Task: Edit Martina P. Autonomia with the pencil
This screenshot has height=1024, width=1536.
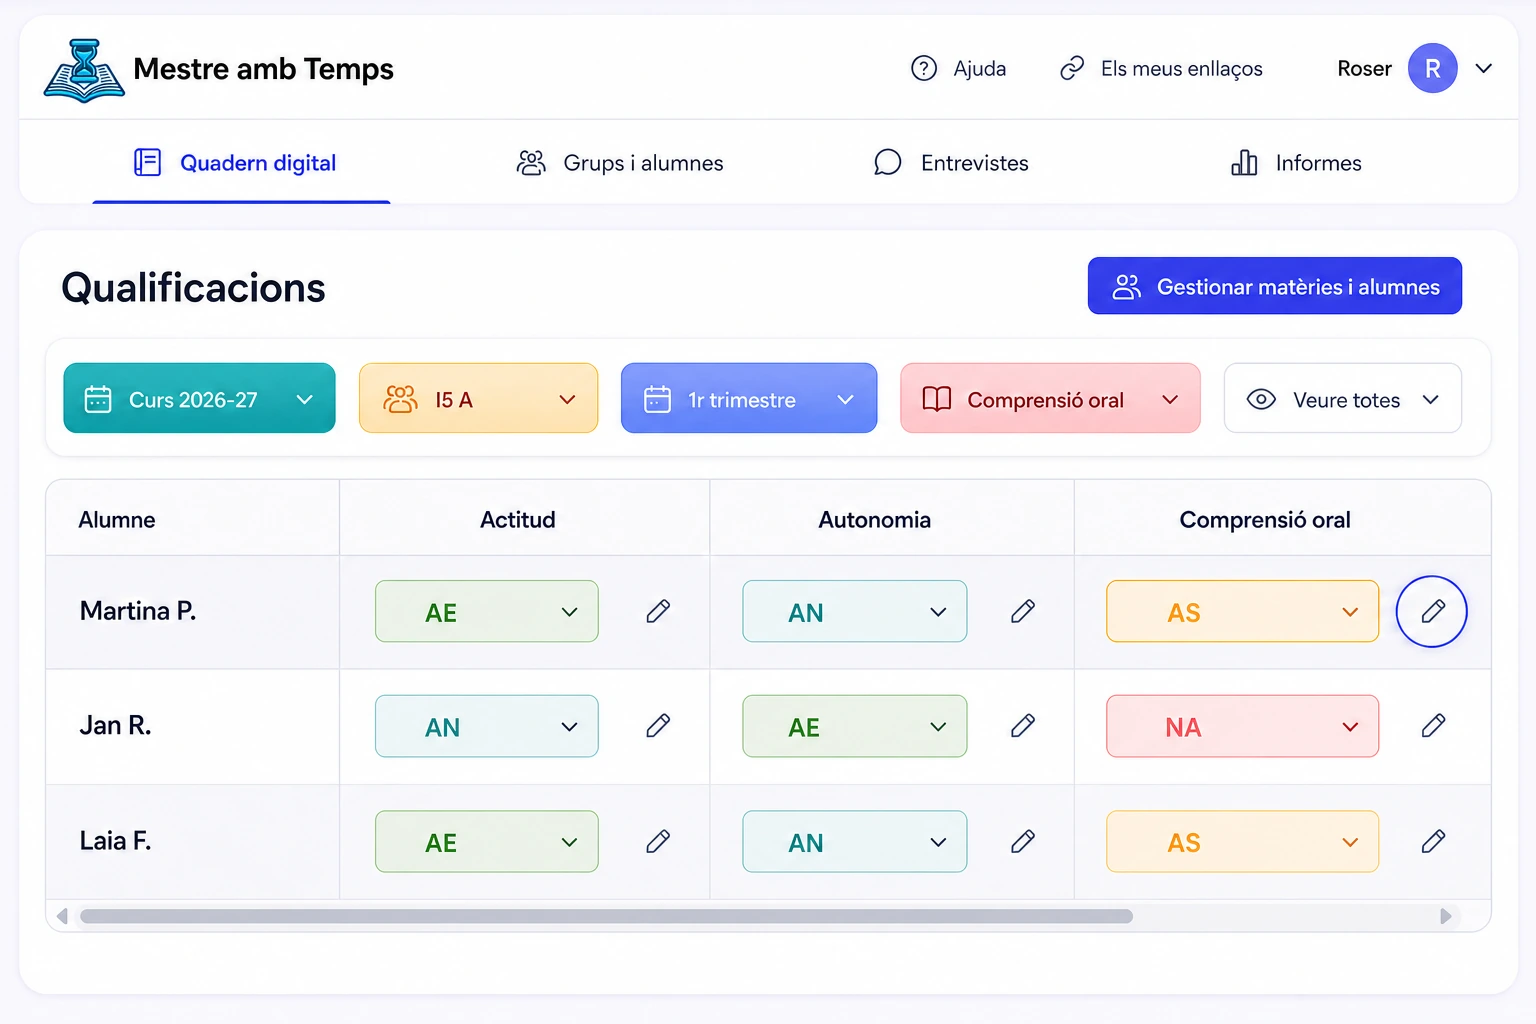Action: coord(1023,611)
